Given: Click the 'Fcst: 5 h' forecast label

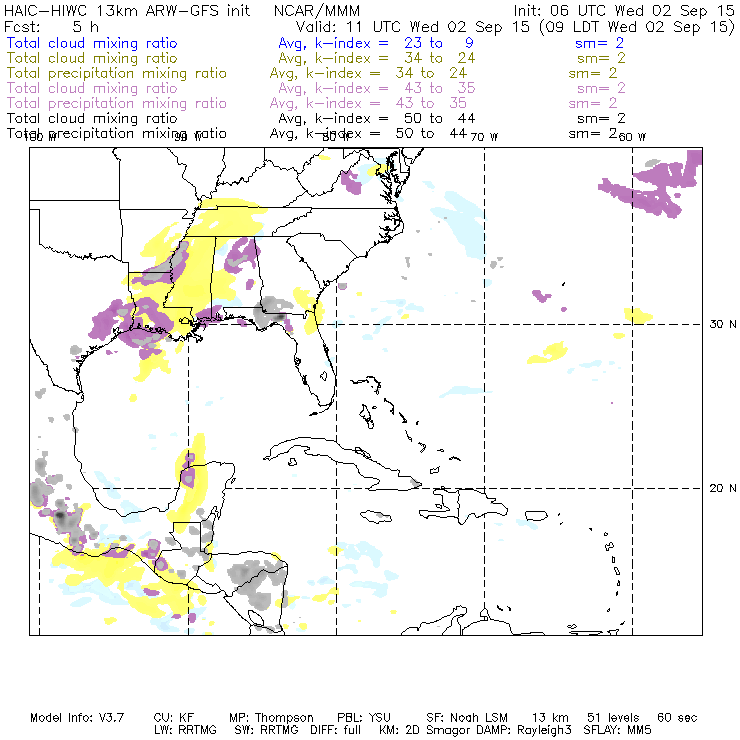Looking at the screenshot, I should (51, 27).
